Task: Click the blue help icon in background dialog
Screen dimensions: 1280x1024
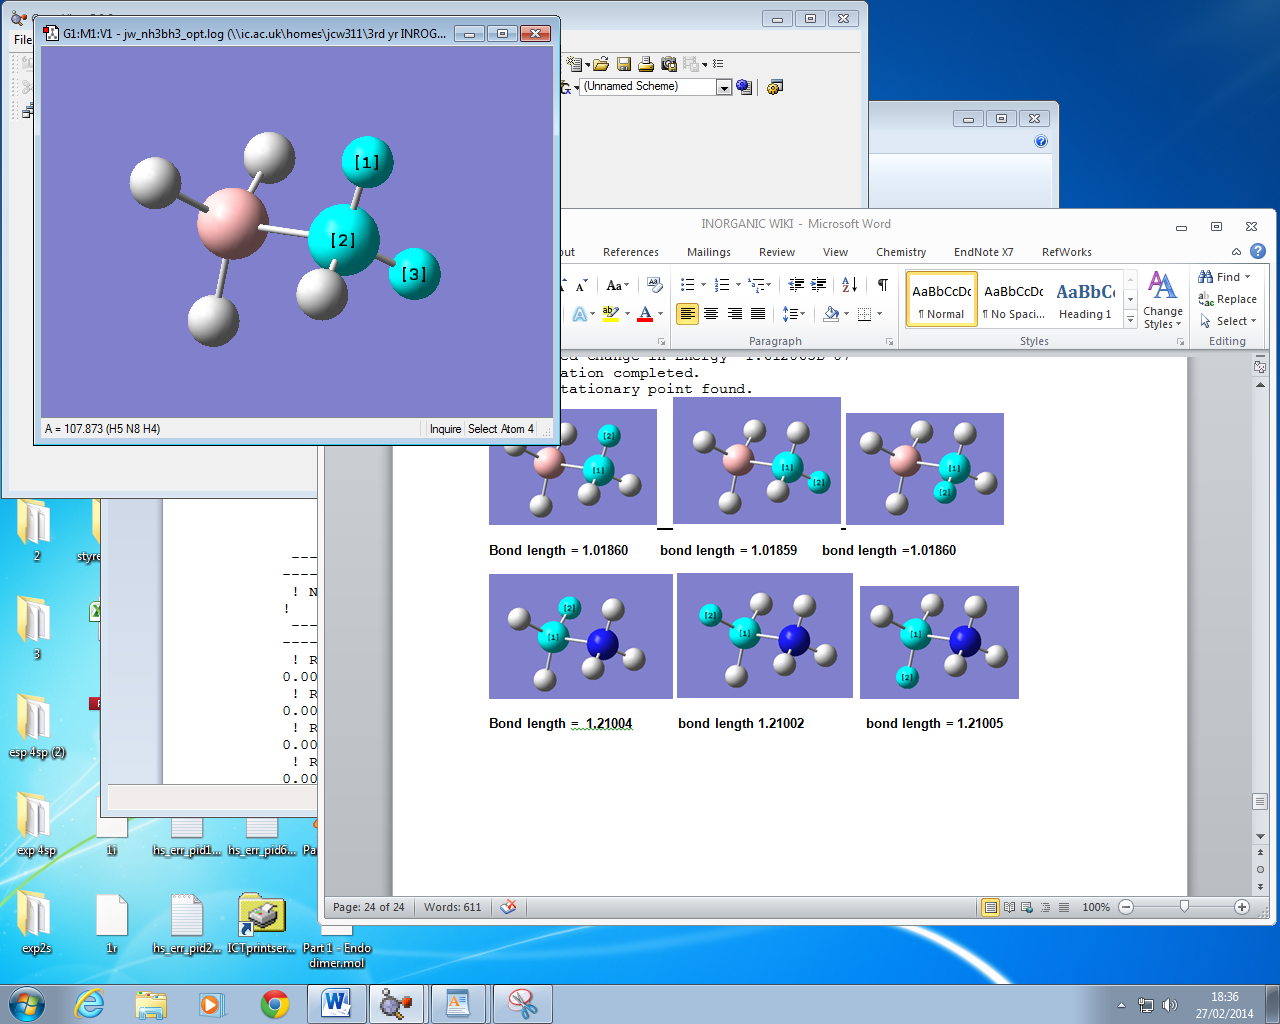Action: coord(1041,141)
